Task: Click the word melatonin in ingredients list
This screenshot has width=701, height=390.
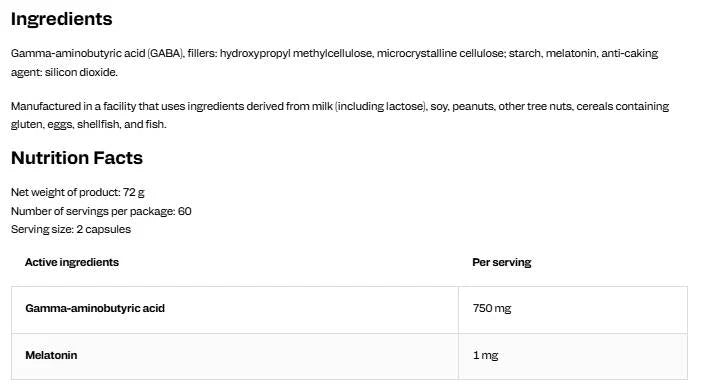Action: click(x=571, y=53)
